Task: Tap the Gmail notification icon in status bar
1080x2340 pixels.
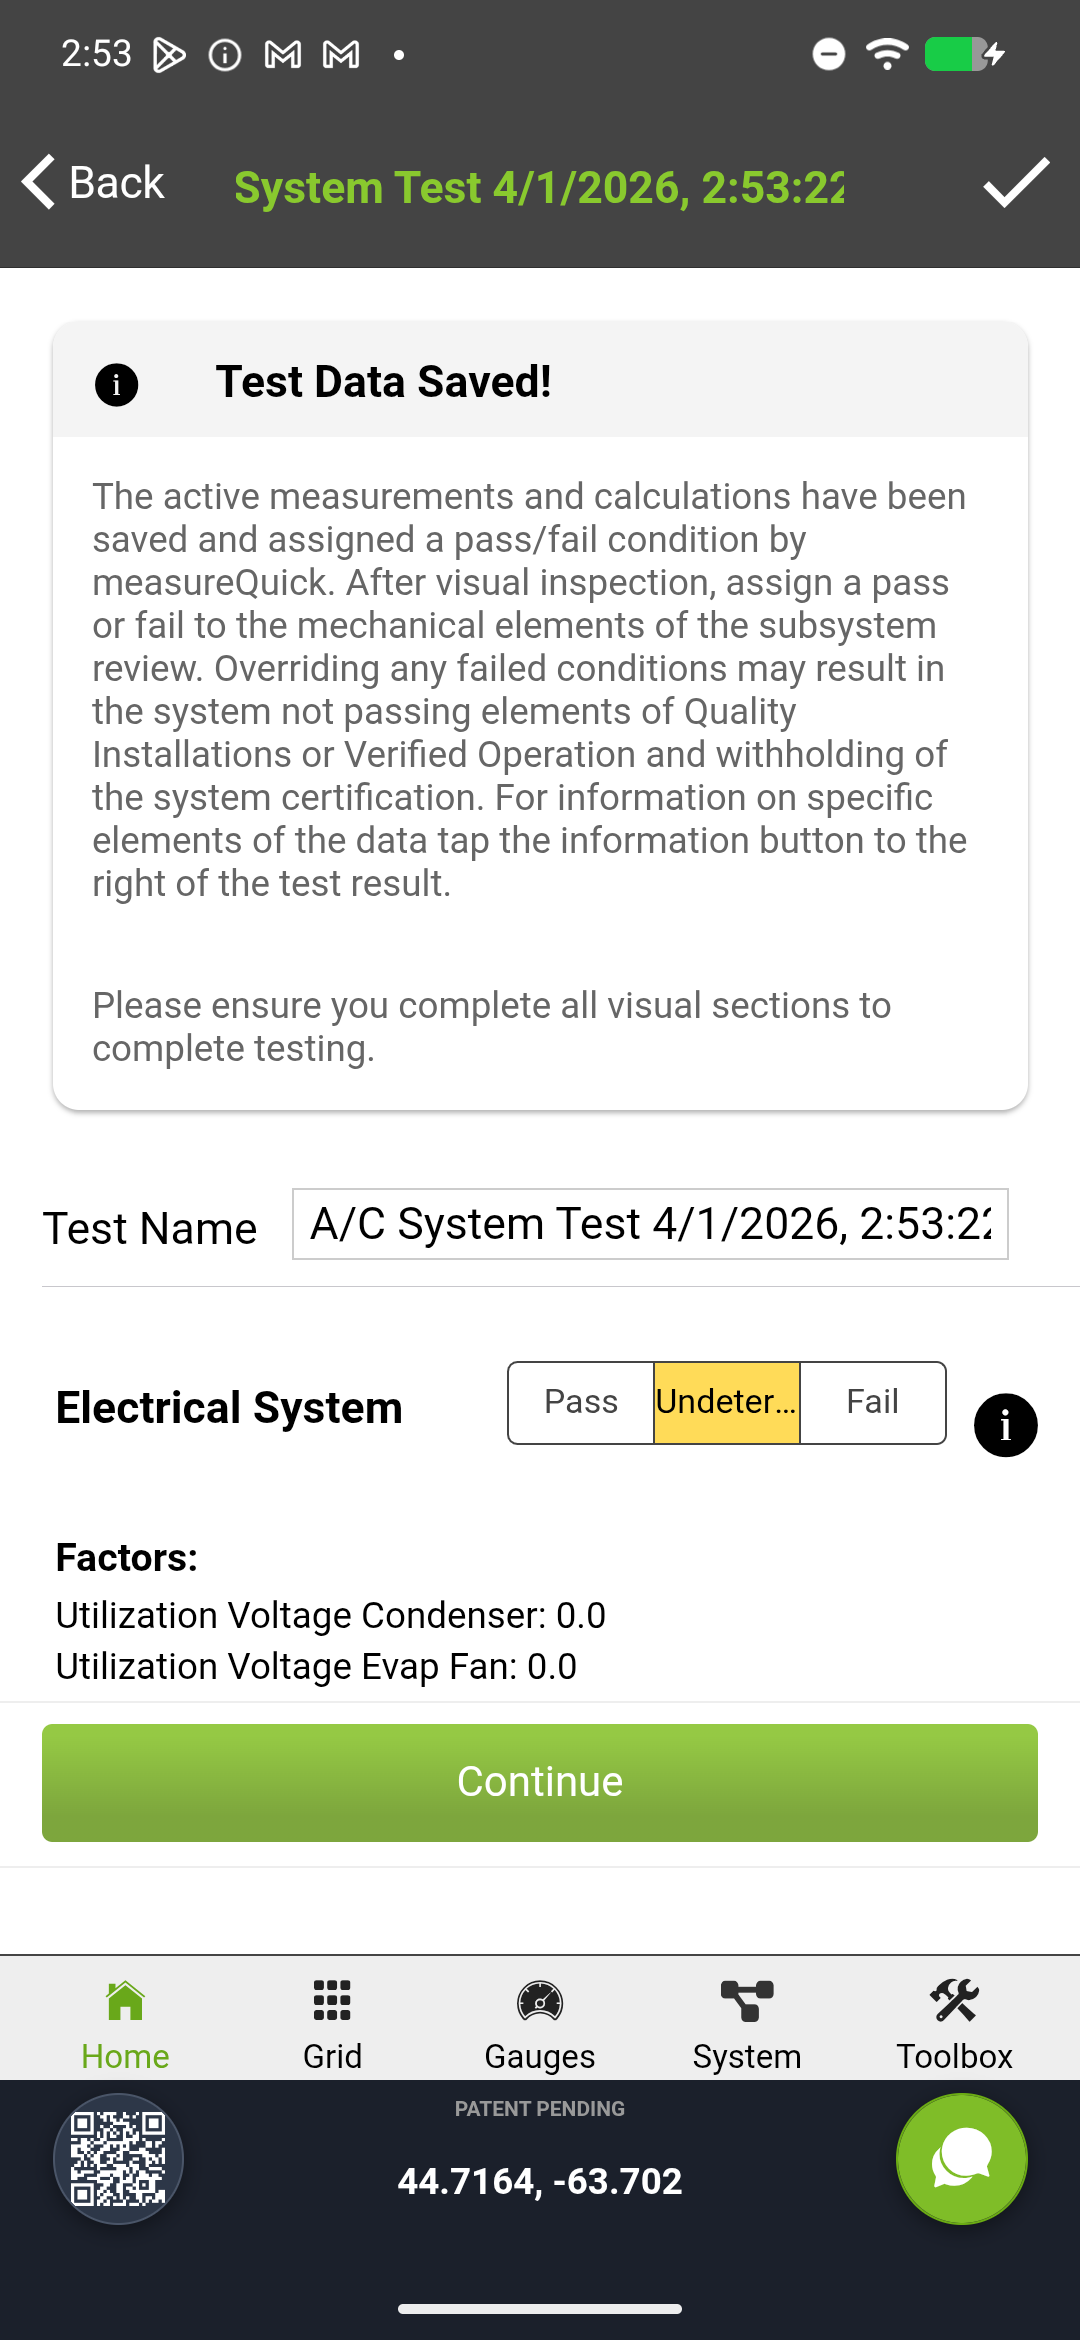Action: point(283,55)
